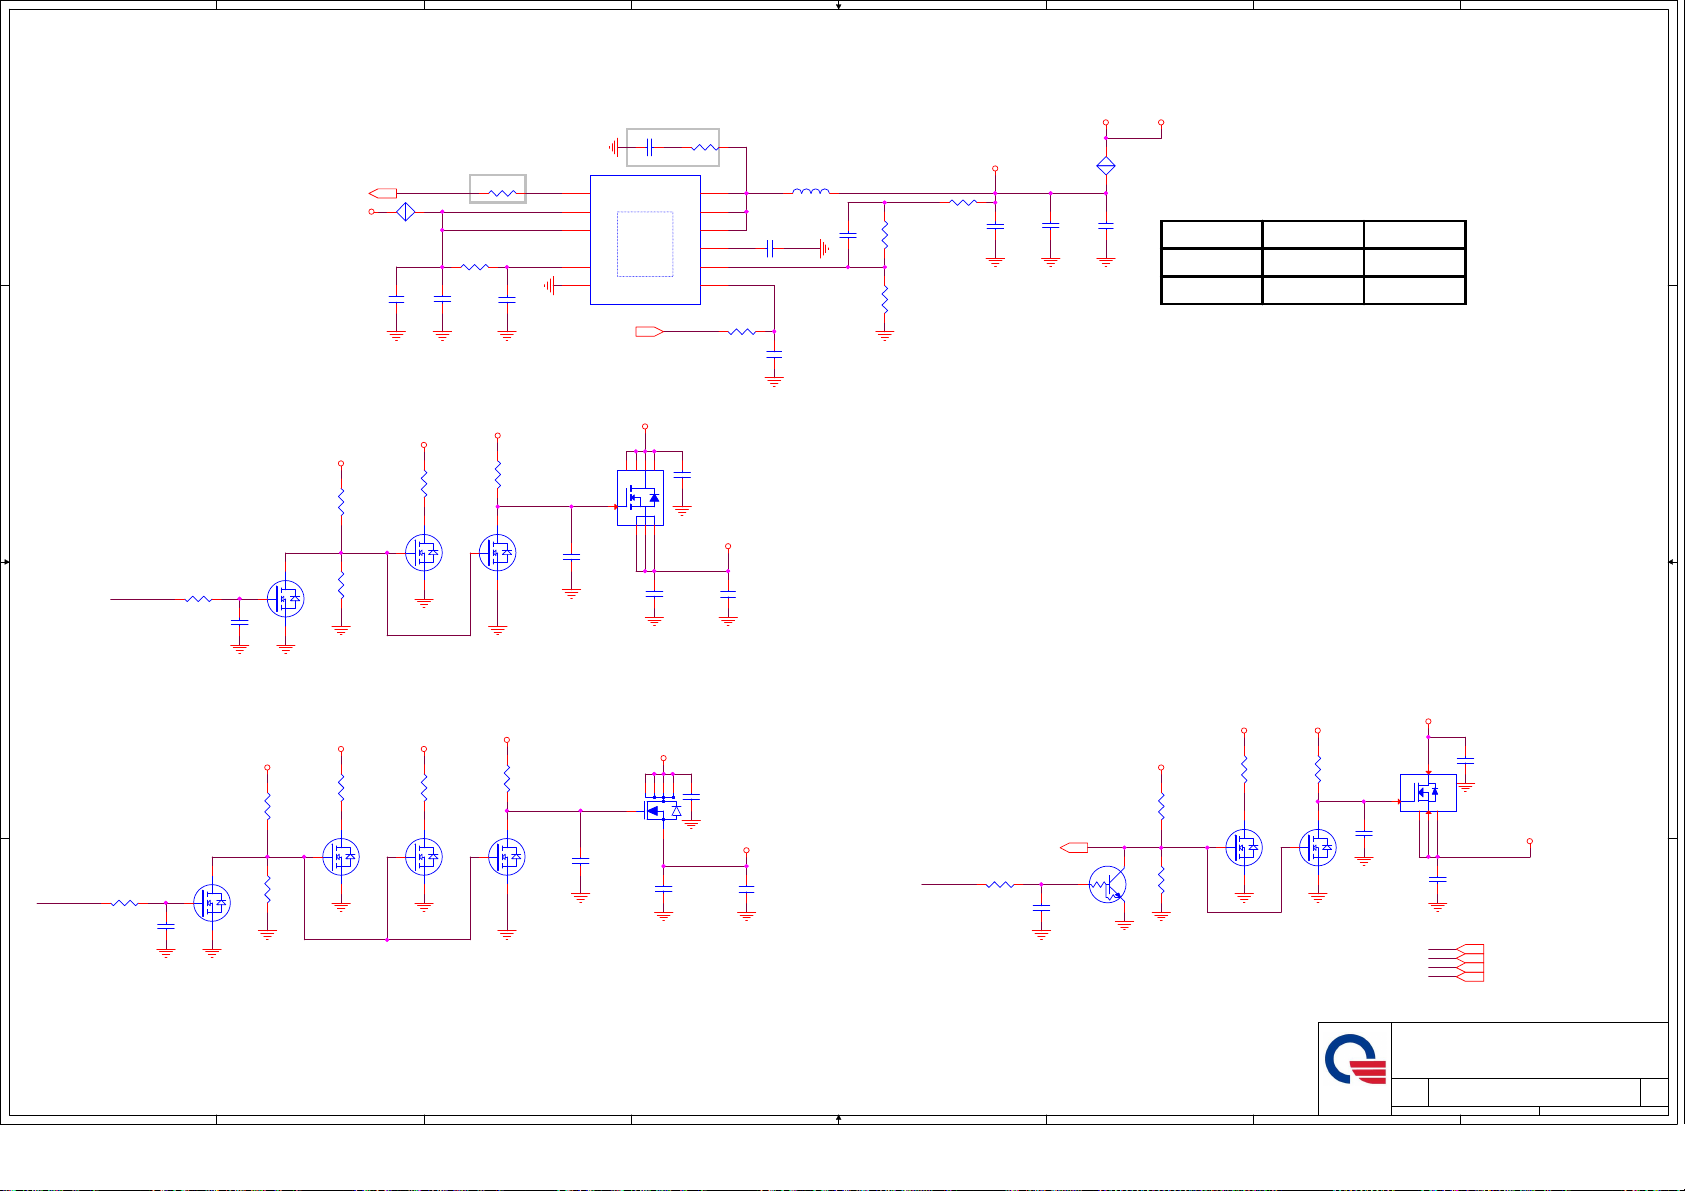Click the NPN transistor symbol with built-in resistors
Image resolution: width=1685 pixels, height=1191 pixels.
pos(1108,885)
